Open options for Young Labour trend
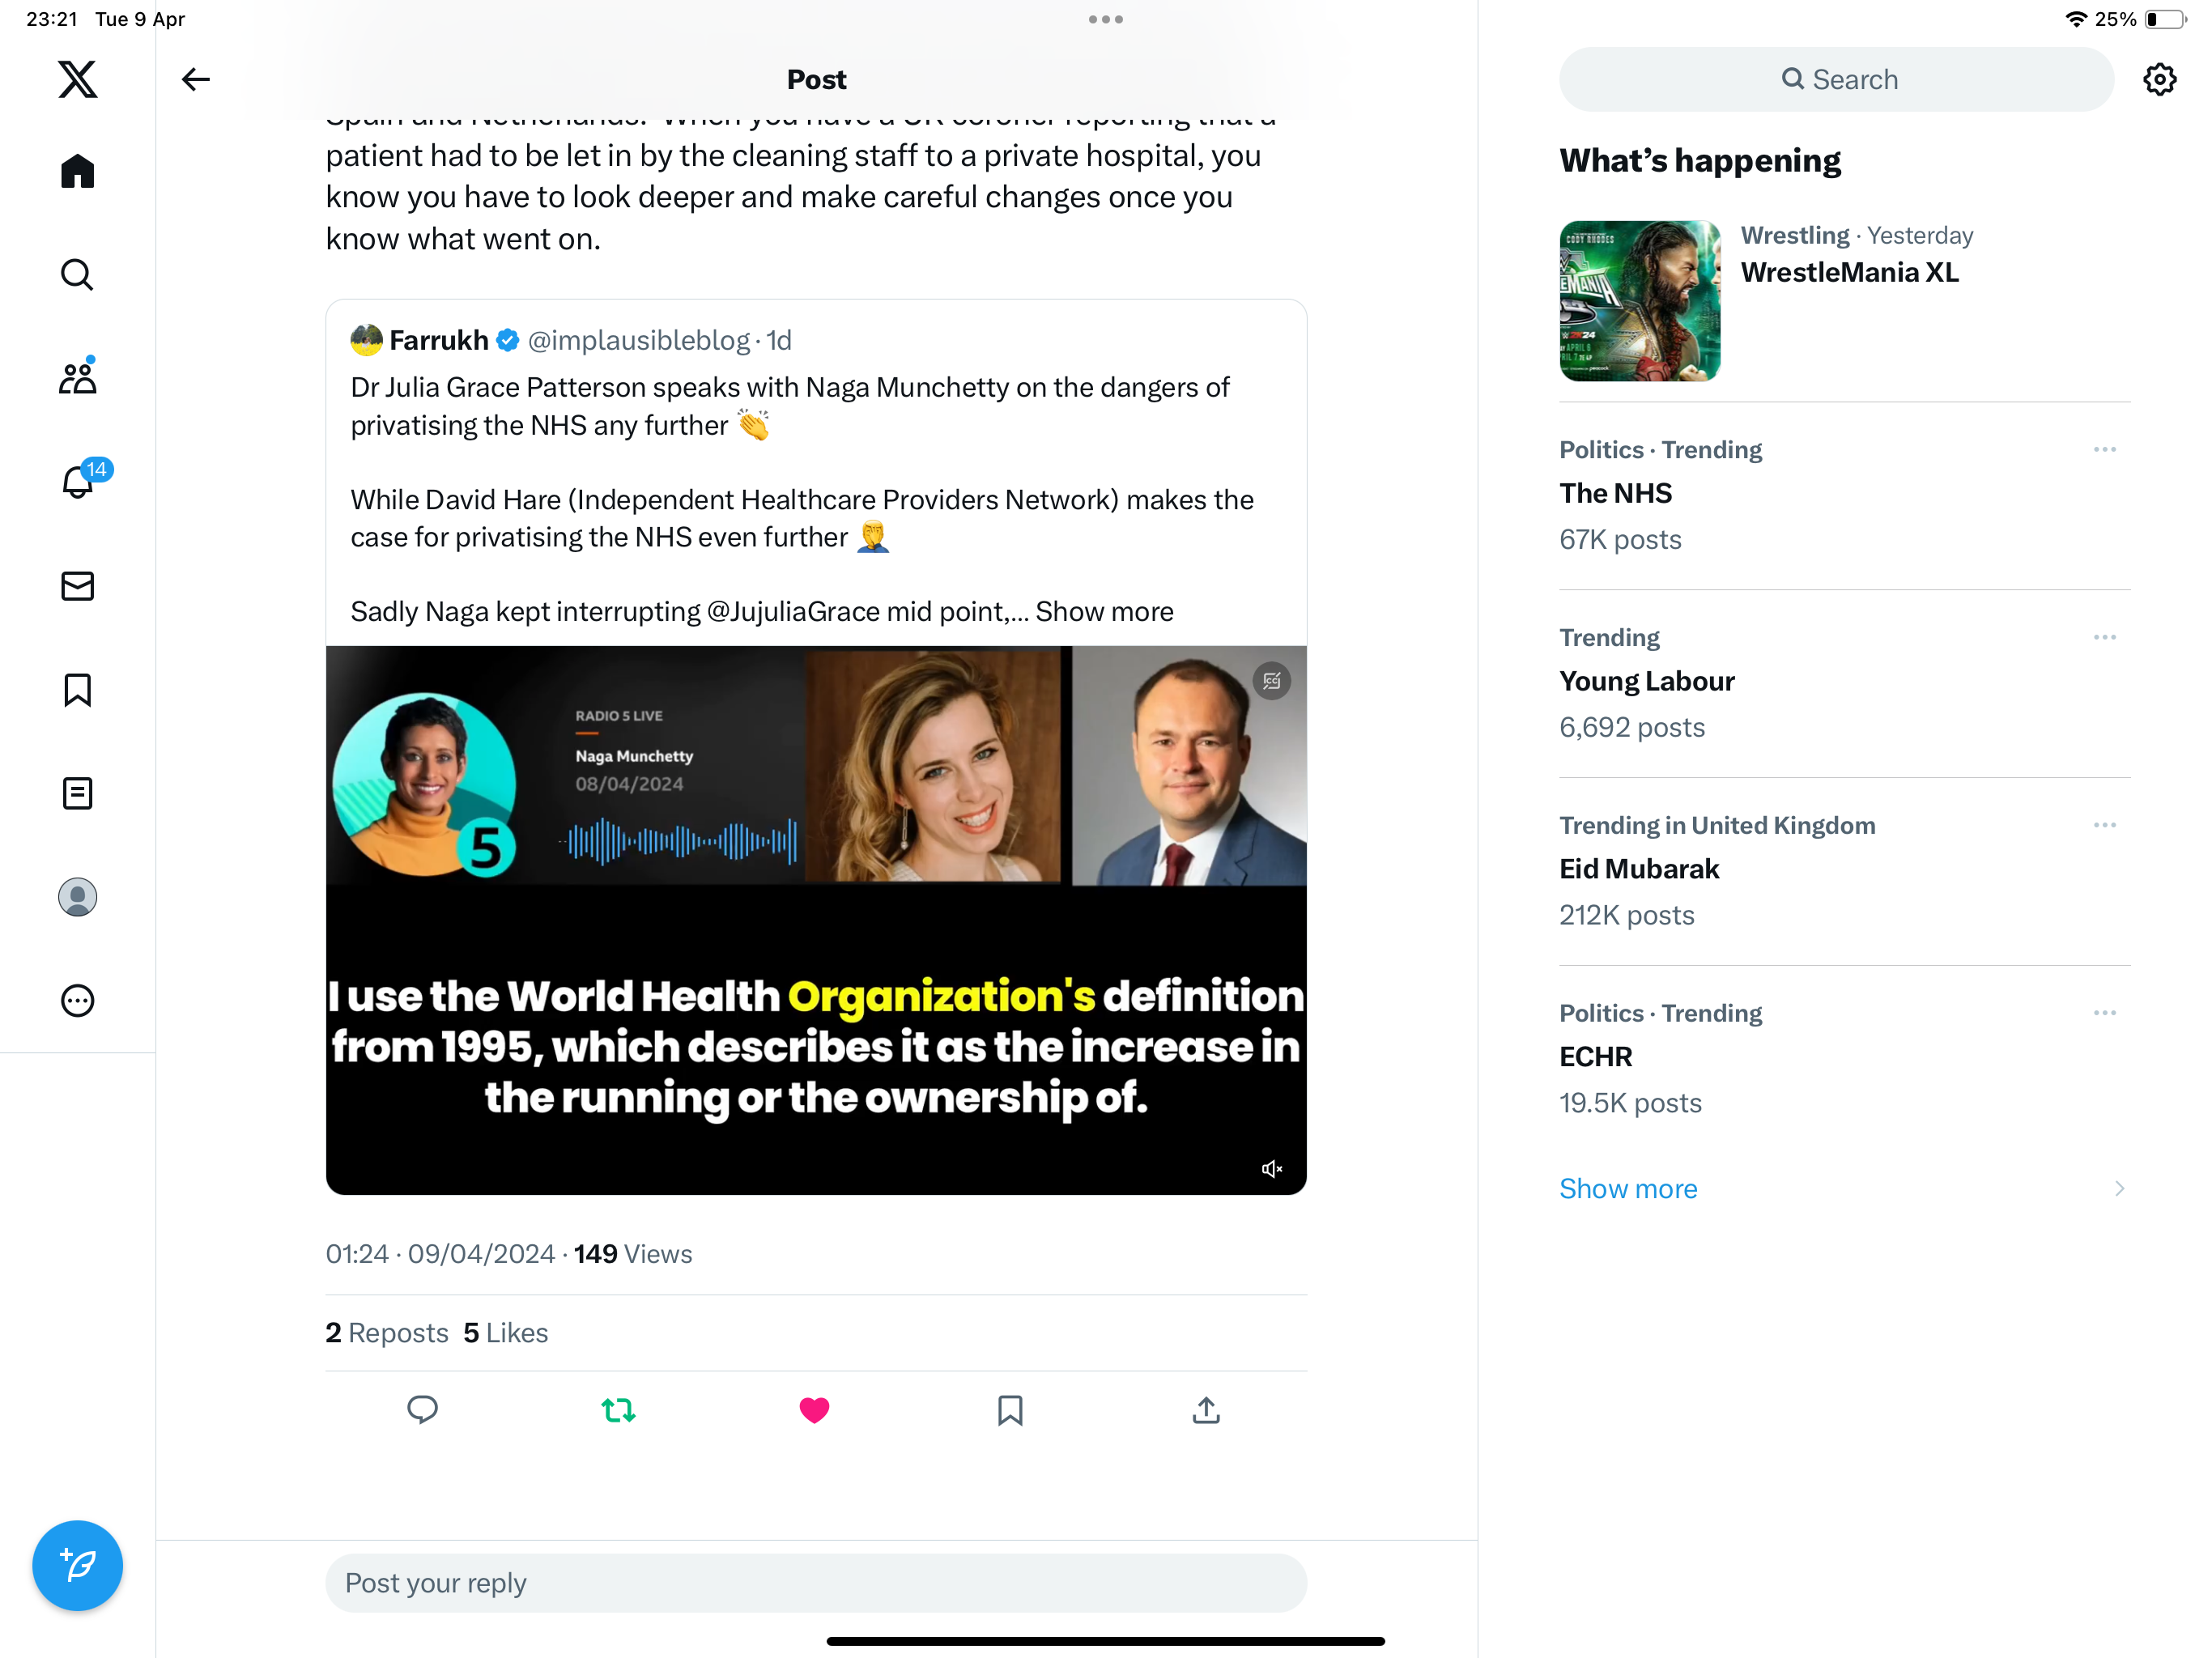The image size is (2212, 1658). pyautogui.click(x=2104, y=637)
